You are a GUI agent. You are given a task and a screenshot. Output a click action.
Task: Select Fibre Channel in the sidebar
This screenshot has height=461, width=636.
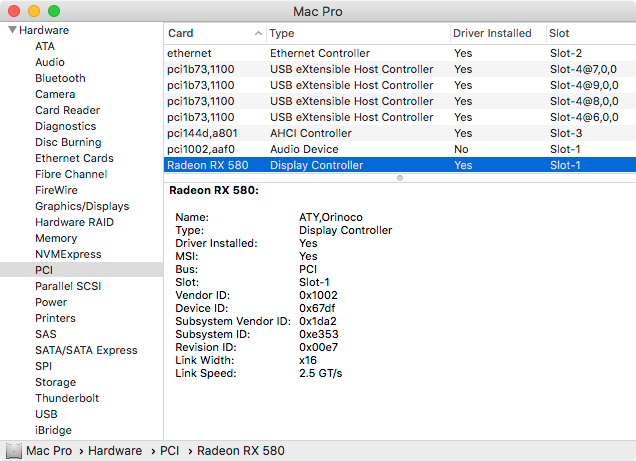[71, 174]
